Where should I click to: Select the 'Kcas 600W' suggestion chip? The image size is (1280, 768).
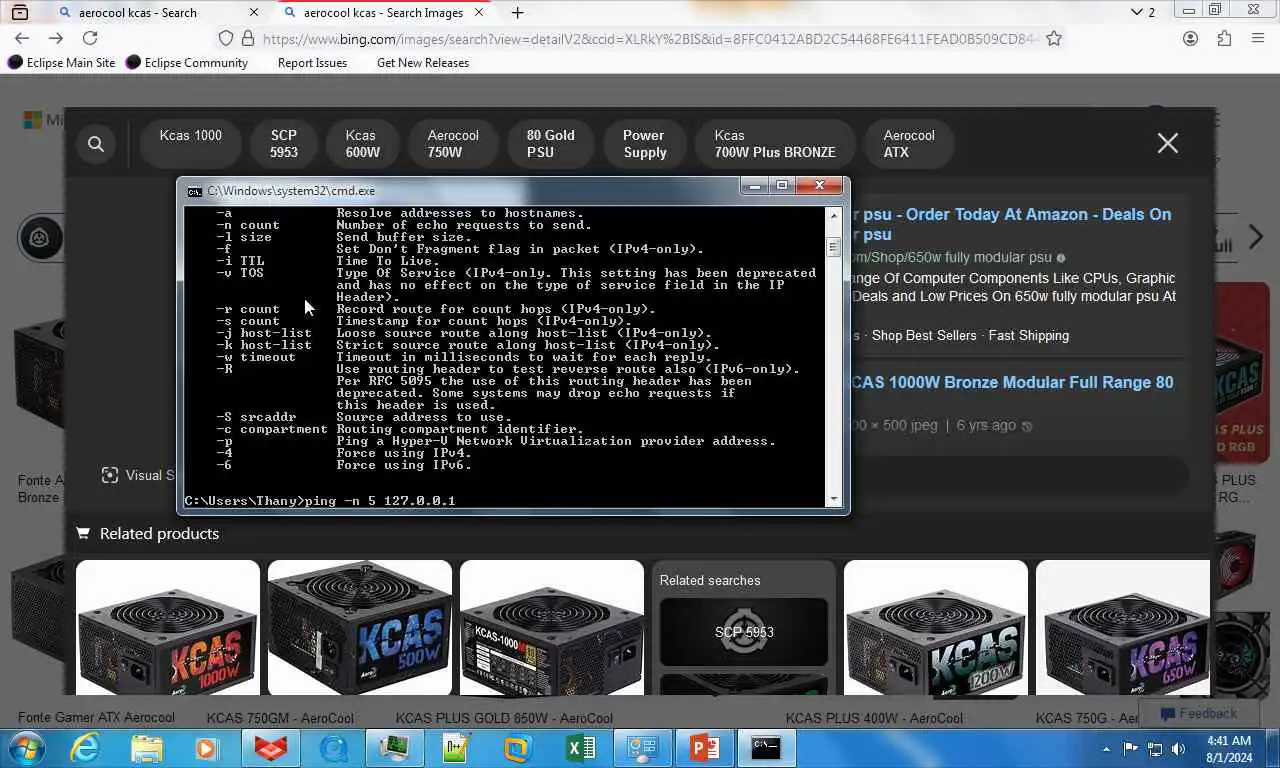click(x=363, y=144)
